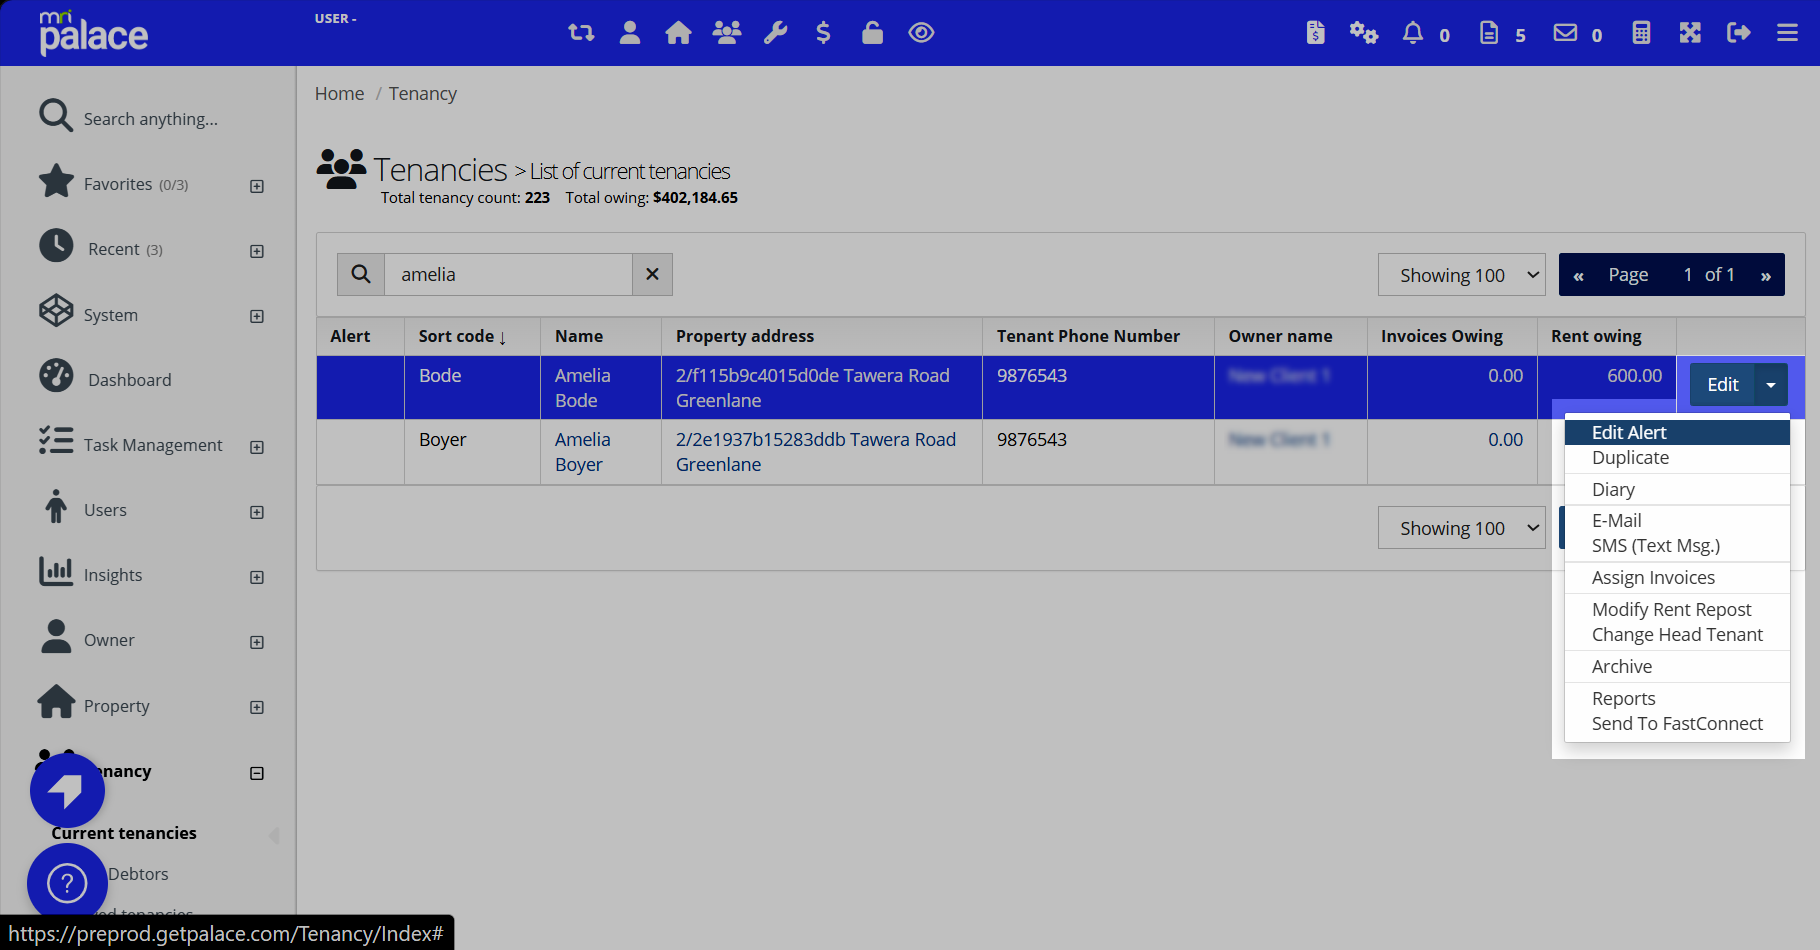1820x950 pixels.
Task: Open the group people icon in top toolbar
Action: point(727,33)
